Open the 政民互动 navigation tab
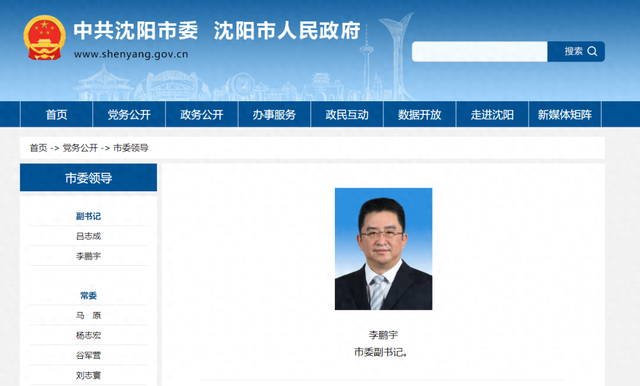Screen dimensions: 640x386 pyautogui.click(x=347, y=114)
